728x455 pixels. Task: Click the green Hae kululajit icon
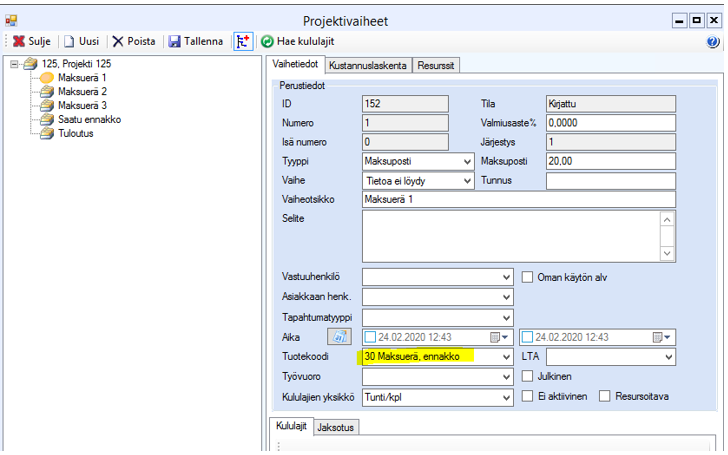pyautogui.click(x=267, y=41)
